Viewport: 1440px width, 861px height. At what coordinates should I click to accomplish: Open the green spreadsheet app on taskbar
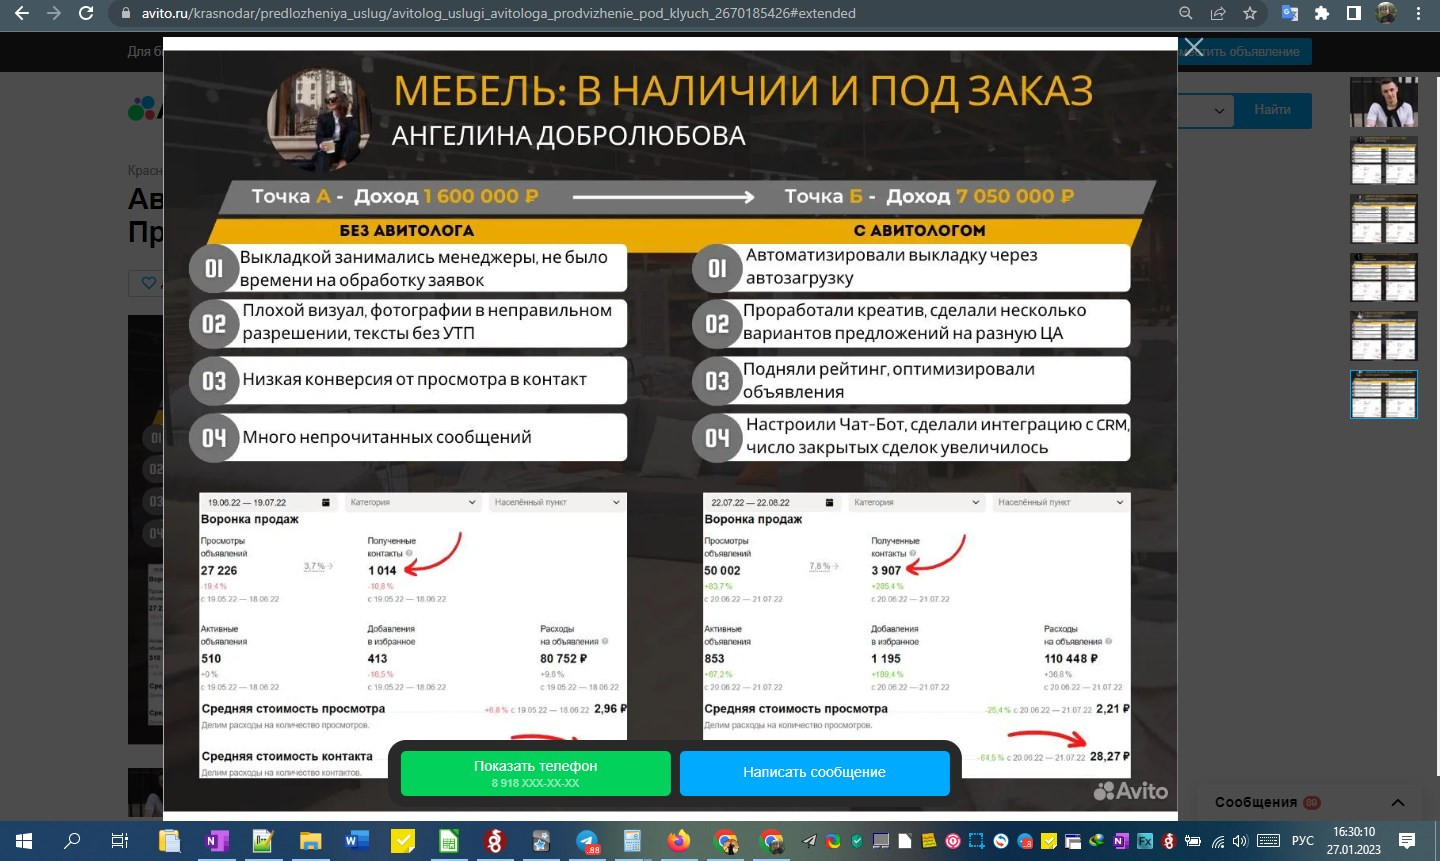click(x=449, y=841)
